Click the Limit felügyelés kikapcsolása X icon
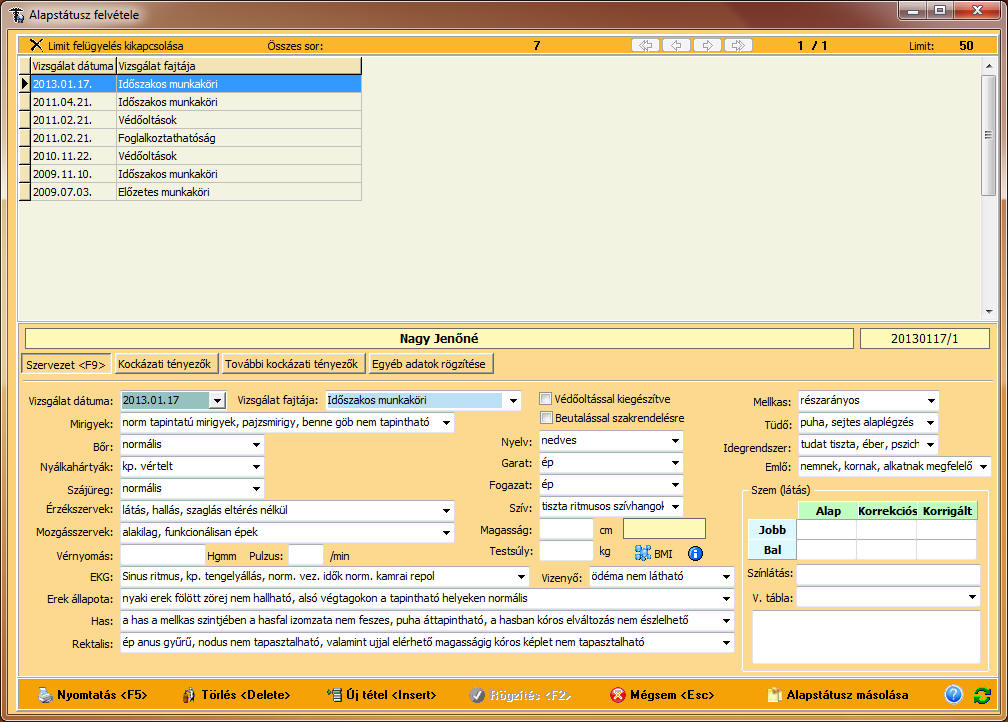Image resolution: width=1008 pixels, height=722 pixels. (x=37, y=45)
